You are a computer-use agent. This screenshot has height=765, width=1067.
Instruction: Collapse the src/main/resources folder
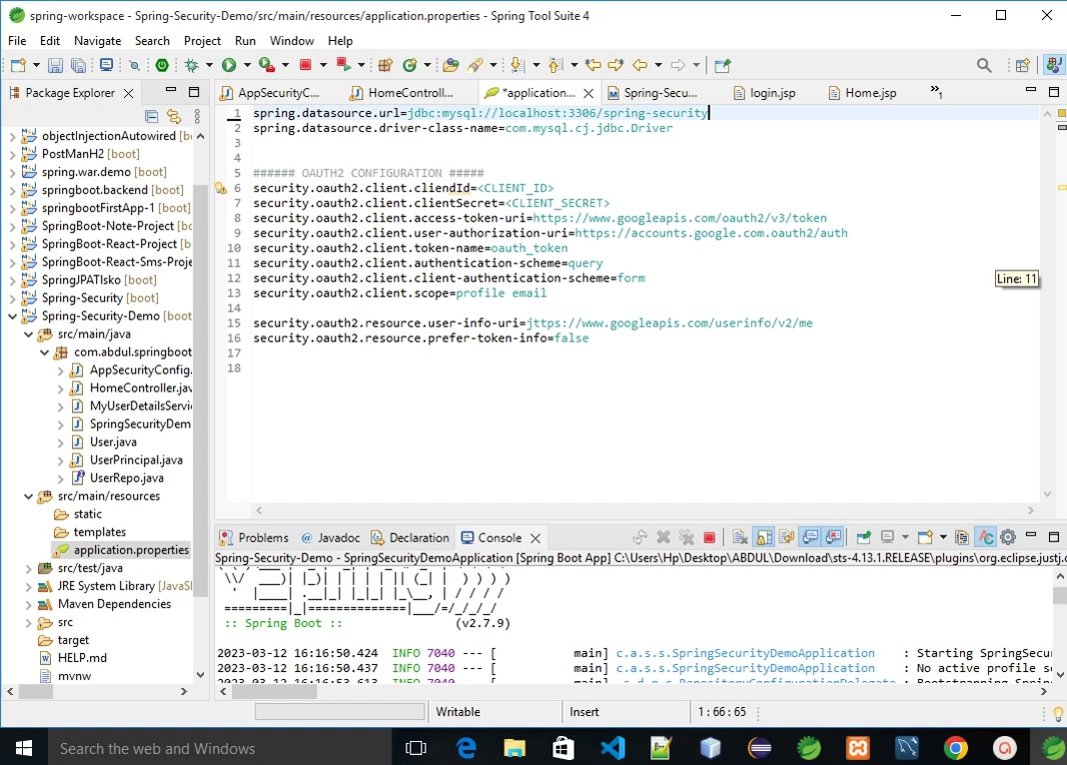29,497
